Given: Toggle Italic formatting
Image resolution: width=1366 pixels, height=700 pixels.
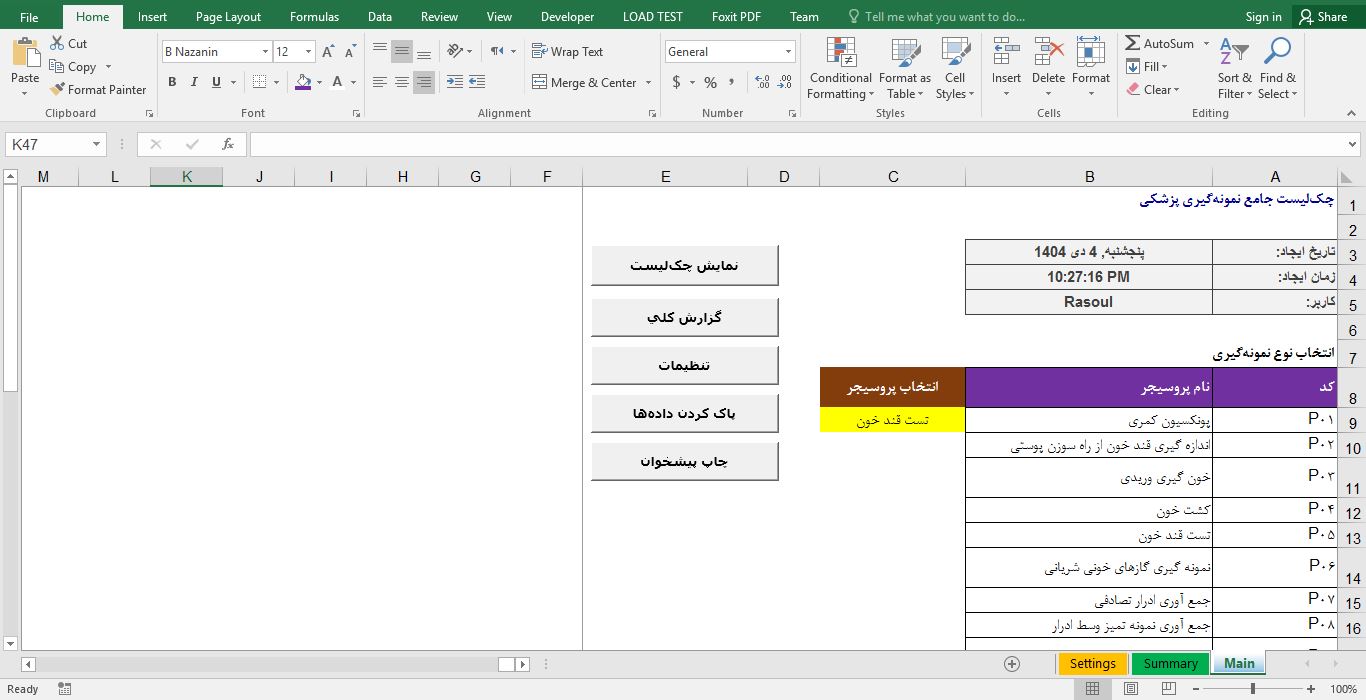Looking at the screenshot, I should [x=194, y=83].
